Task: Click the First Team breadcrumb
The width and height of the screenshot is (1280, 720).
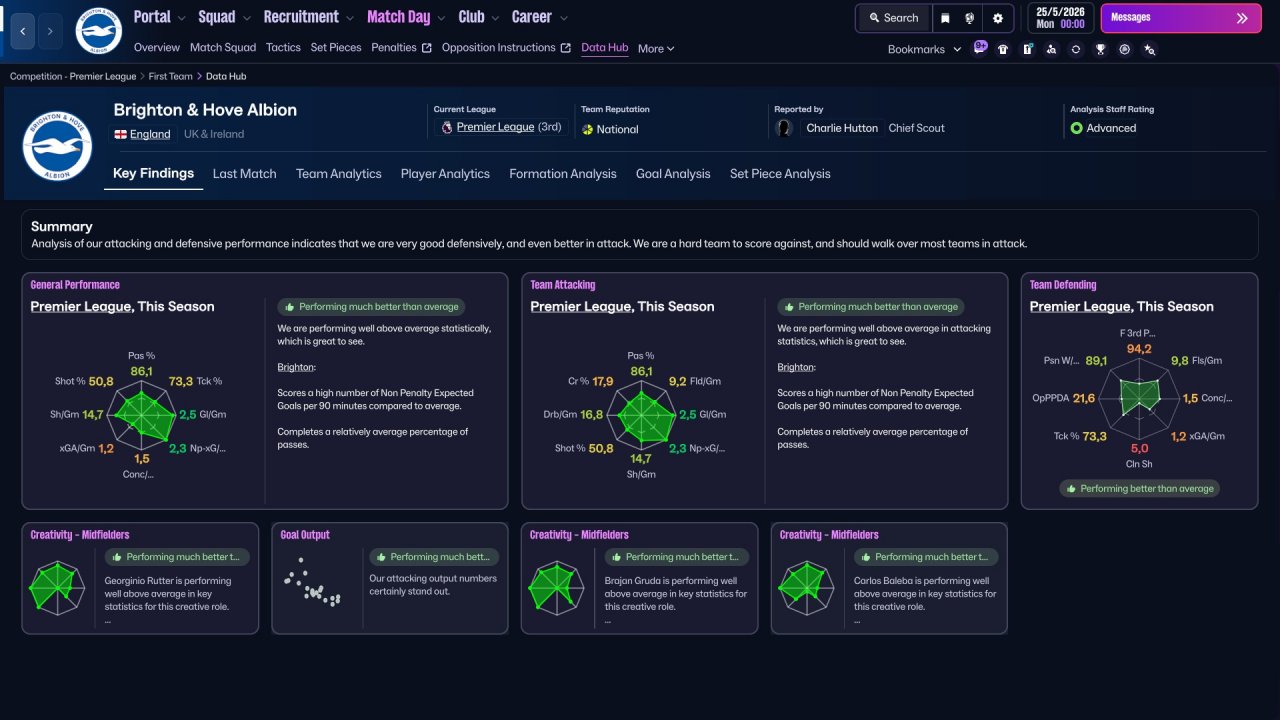Action: pos(171,76)
